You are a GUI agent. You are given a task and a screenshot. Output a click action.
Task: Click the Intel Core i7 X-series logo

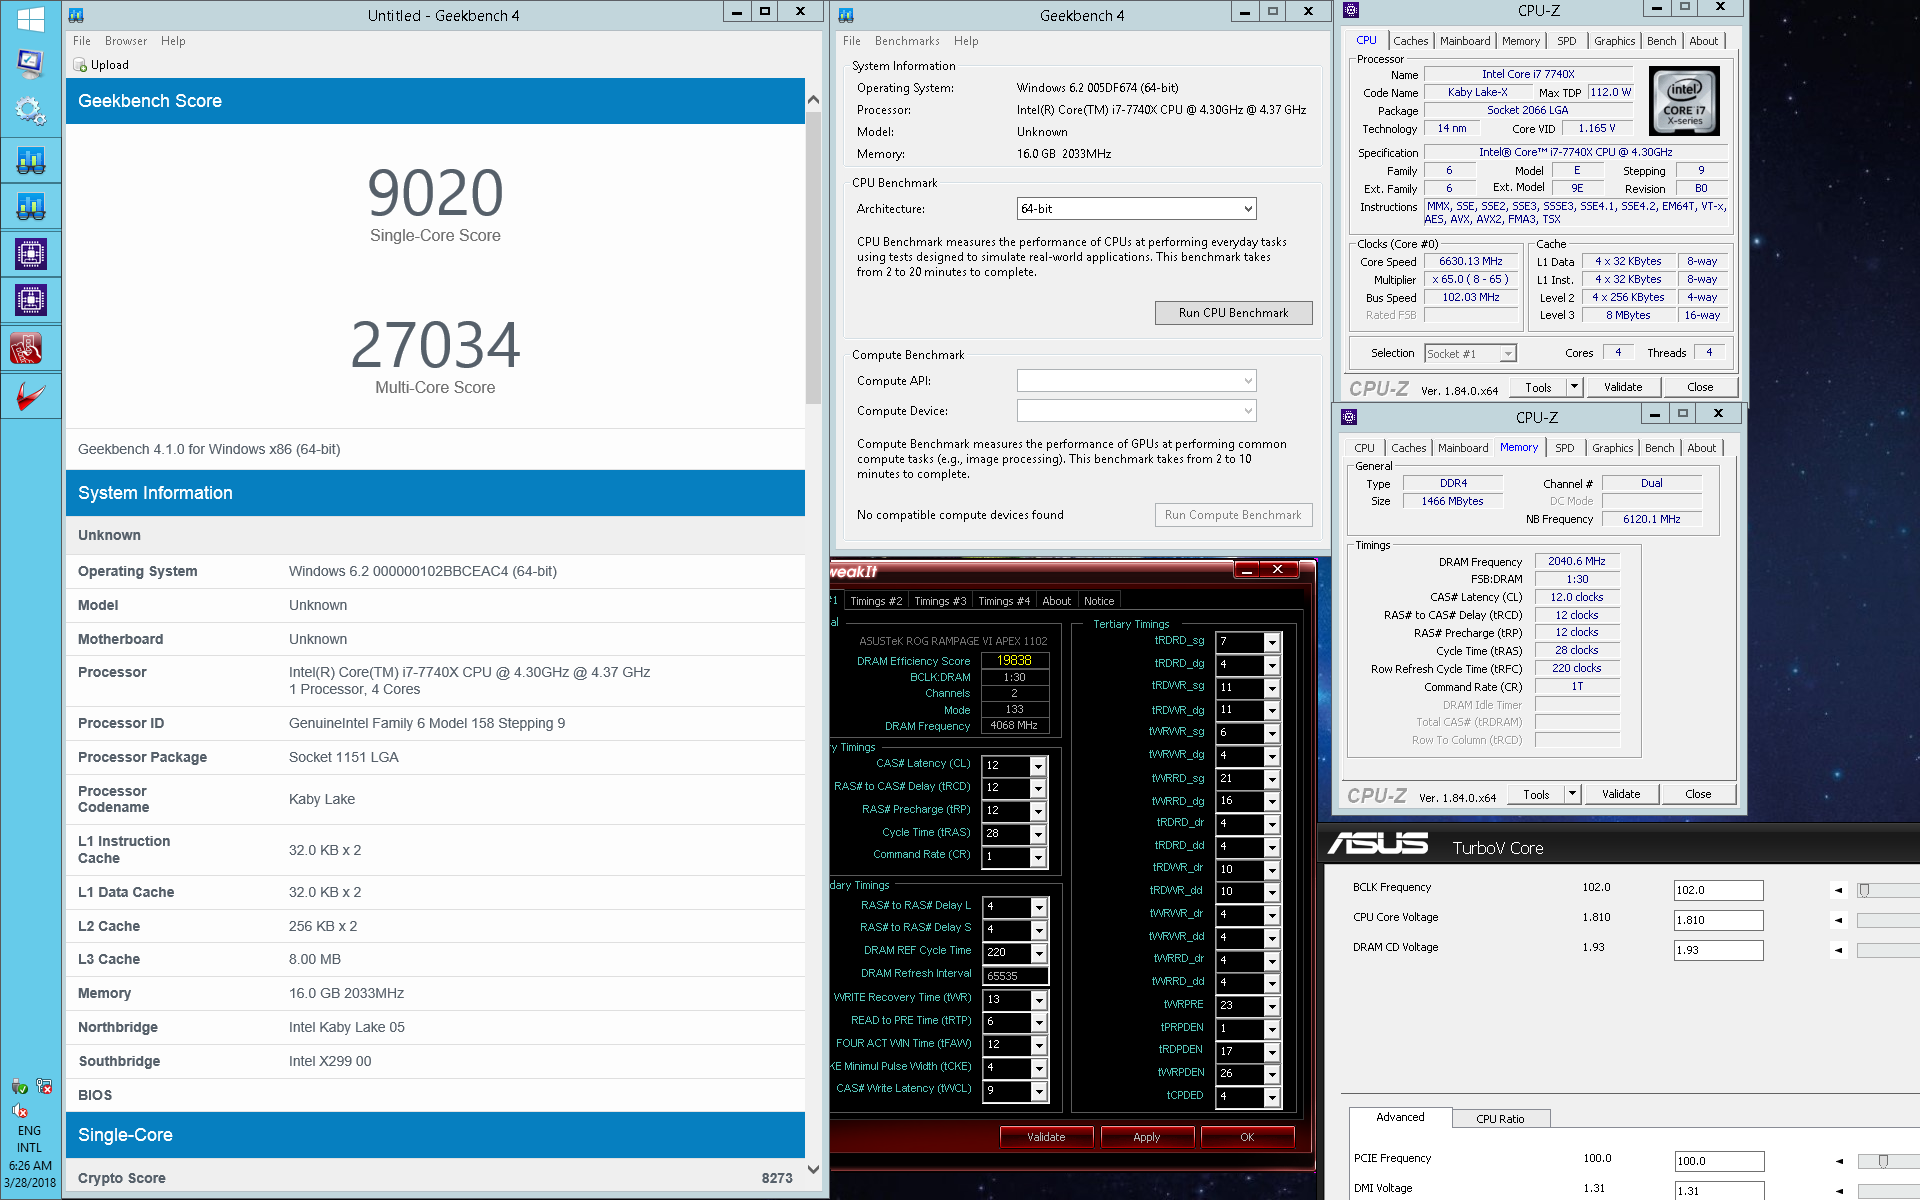1684,101
